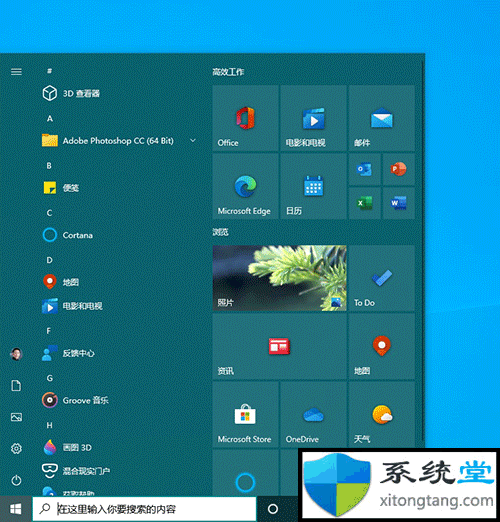The image size is (500, 522).
Task: Open the 电影和电视 tile
Action: pos(313,118)
